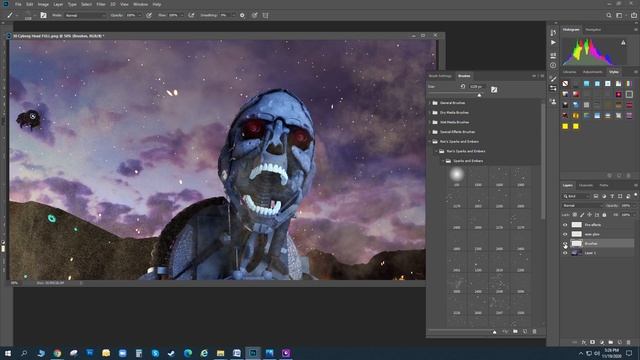640x360 pixels.
Task: Click the share icon at top right
Action: point(633,16)
